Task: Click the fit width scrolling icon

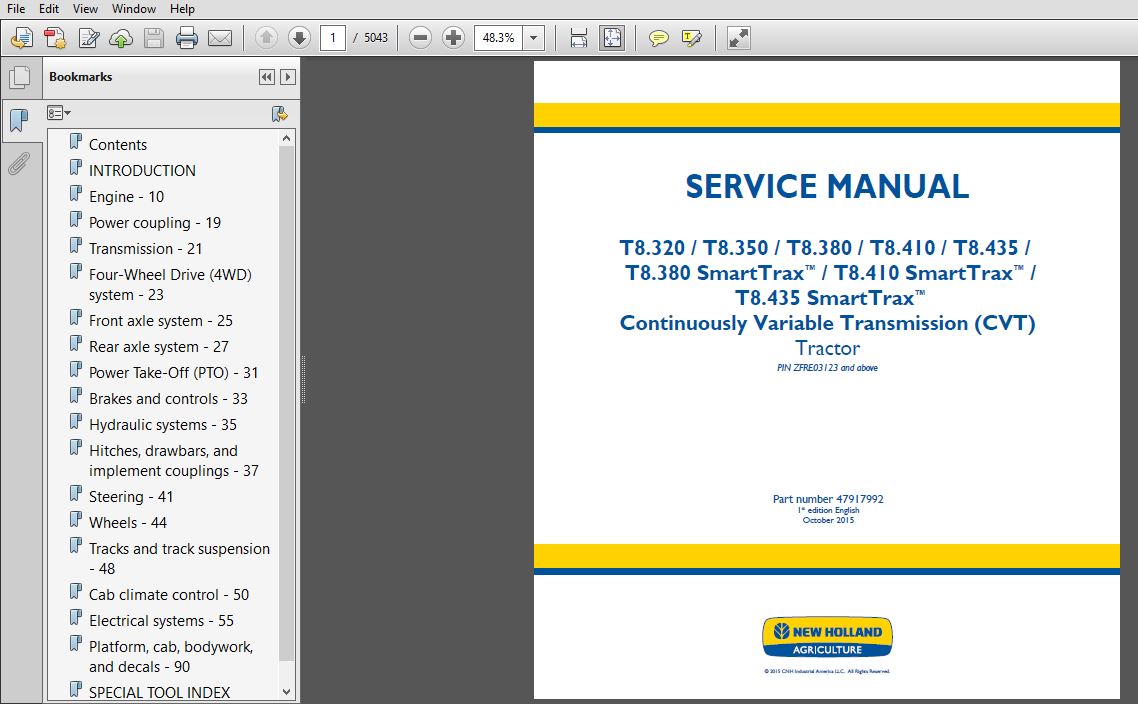Action: [578, 38]
